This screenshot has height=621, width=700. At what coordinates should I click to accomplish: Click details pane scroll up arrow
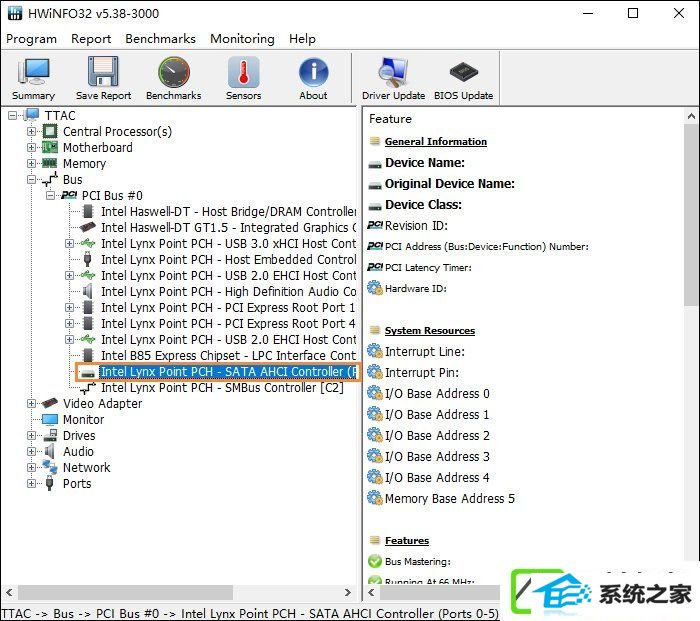[691, 117]
